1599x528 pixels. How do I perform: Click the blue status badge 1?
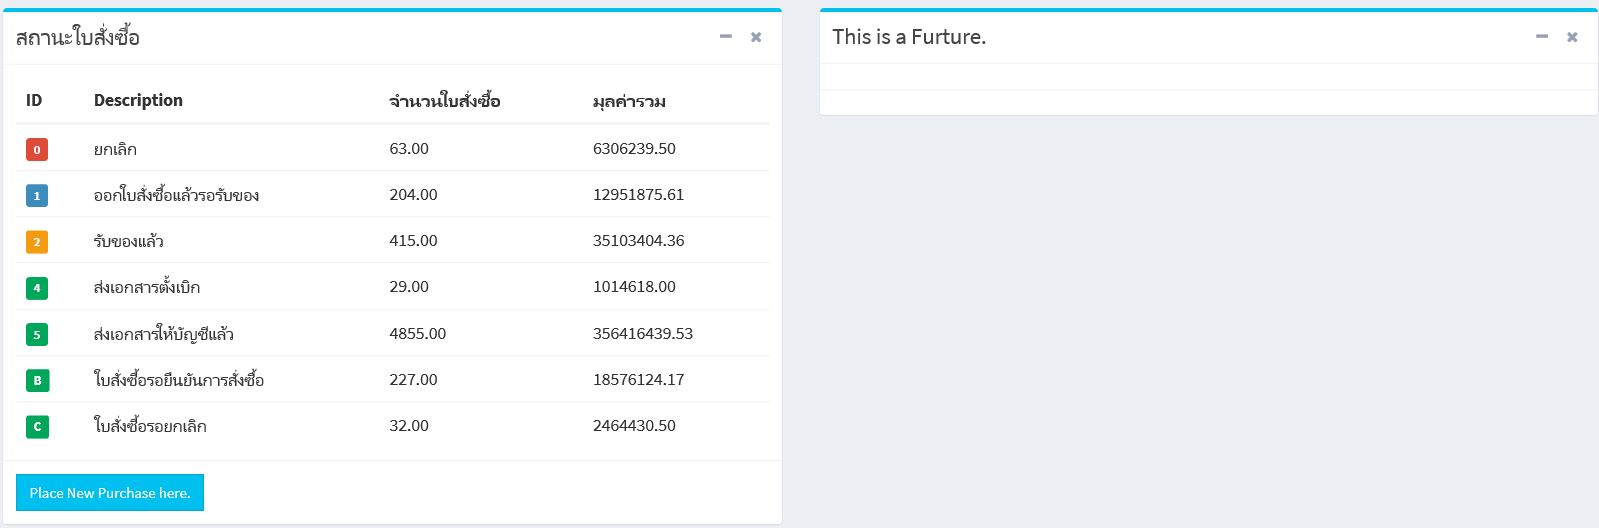[37, 196]
